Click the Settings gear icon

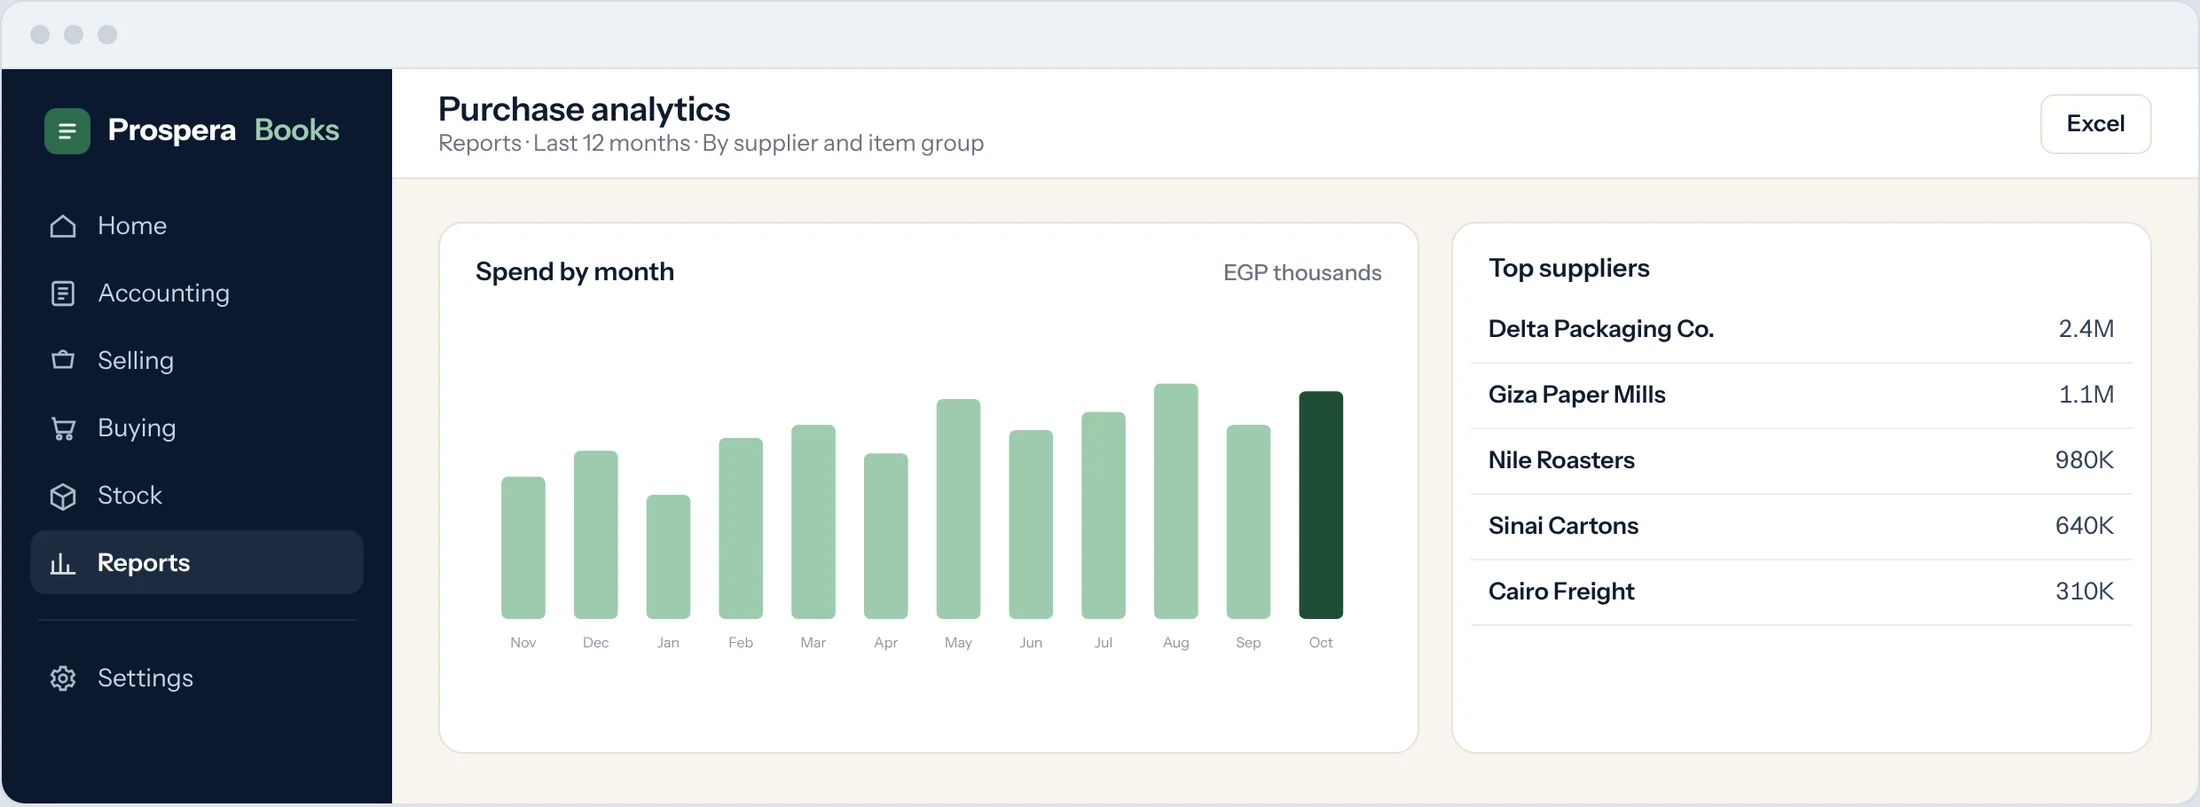click(63, 678)
